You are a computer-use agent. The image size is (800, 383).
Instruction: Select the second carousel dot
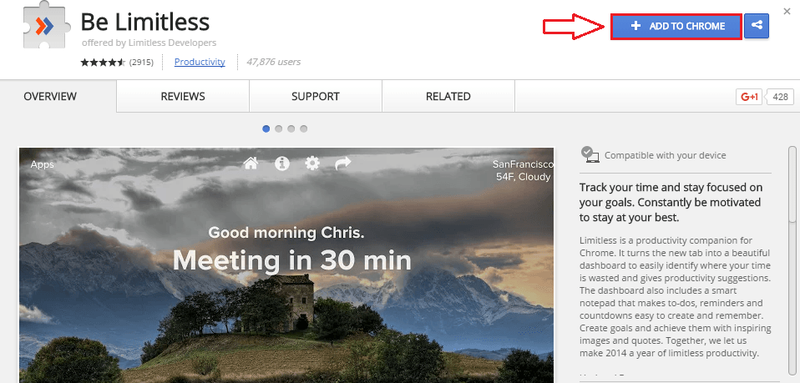coord(279,129)
